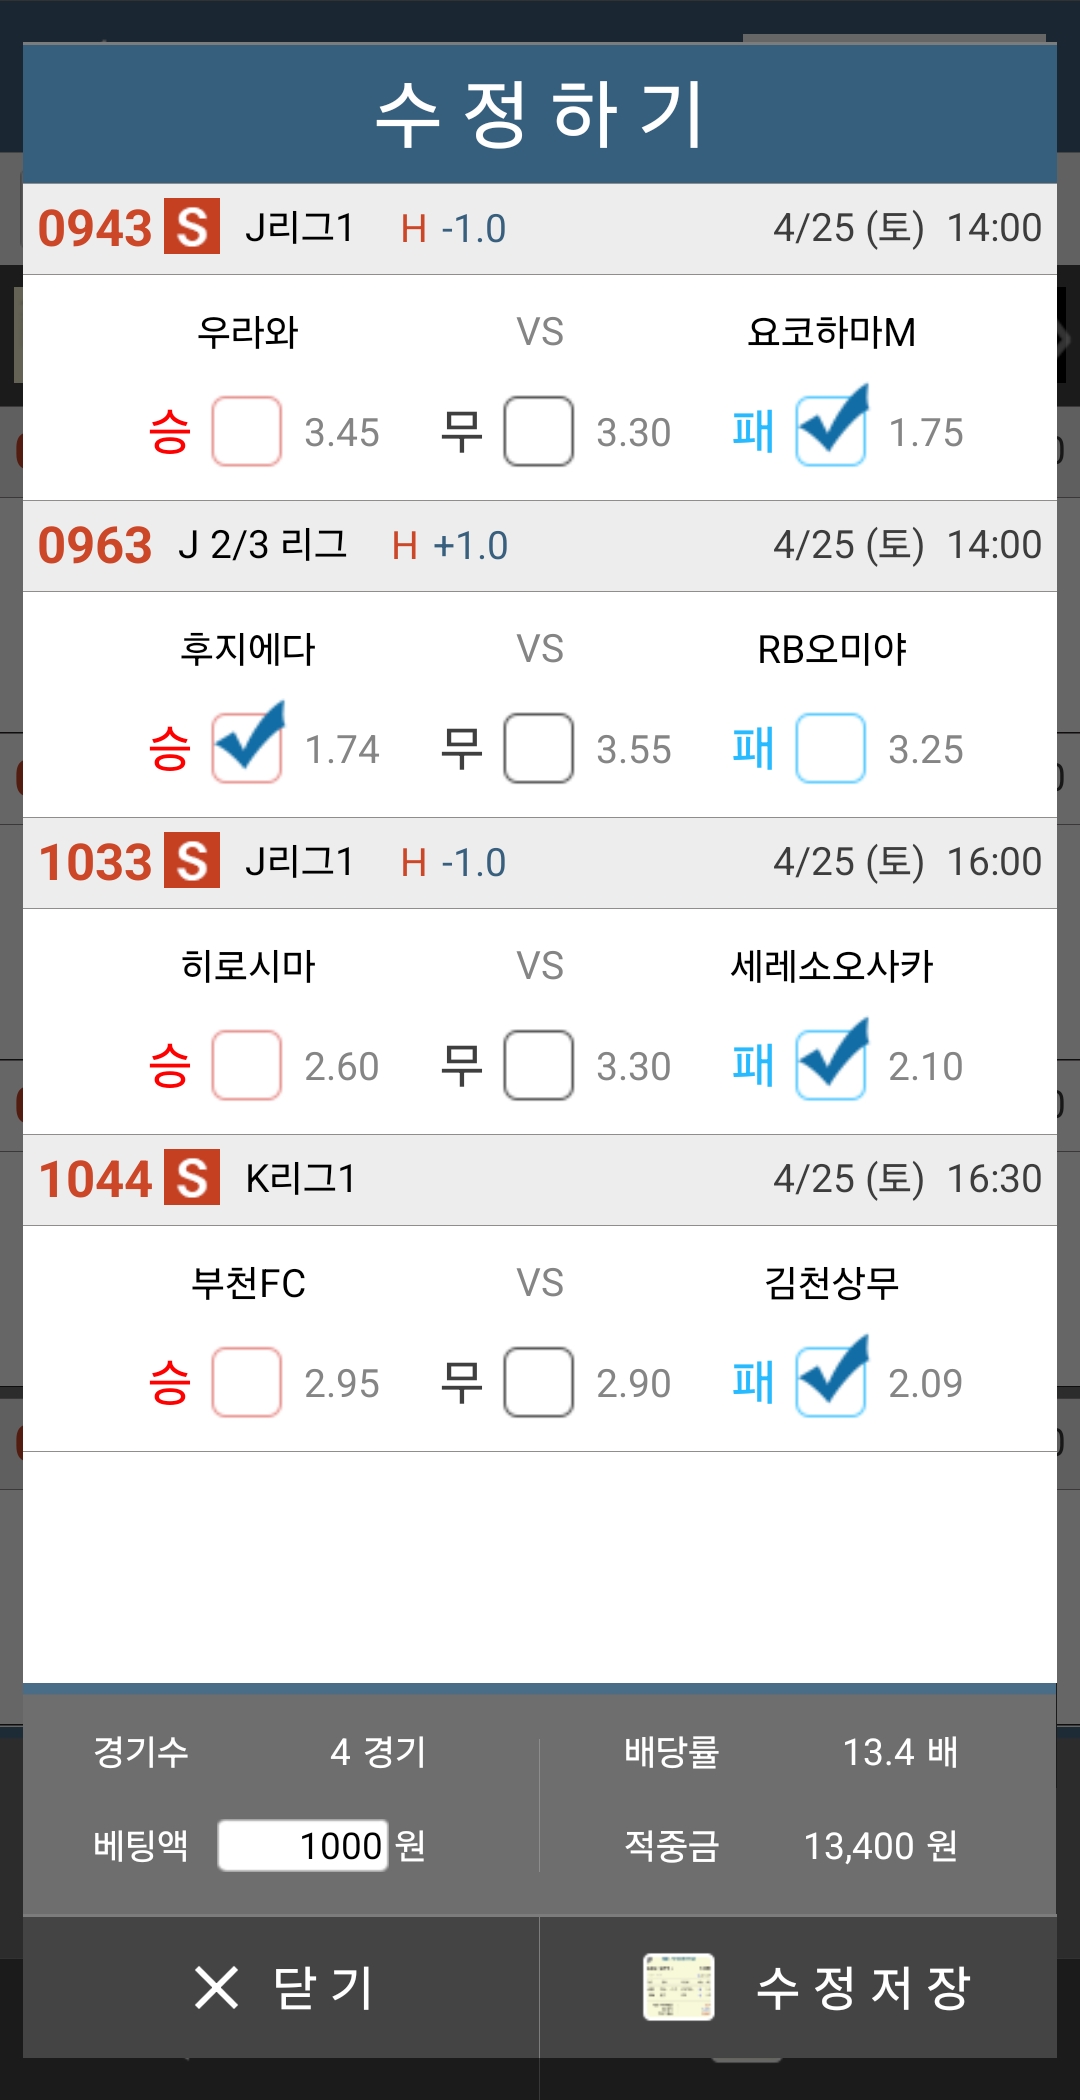The image size is (1080, 2100).
Task: Tap the 3.30 draw odds for 히로시마 match
Action: coord(633,1067)
